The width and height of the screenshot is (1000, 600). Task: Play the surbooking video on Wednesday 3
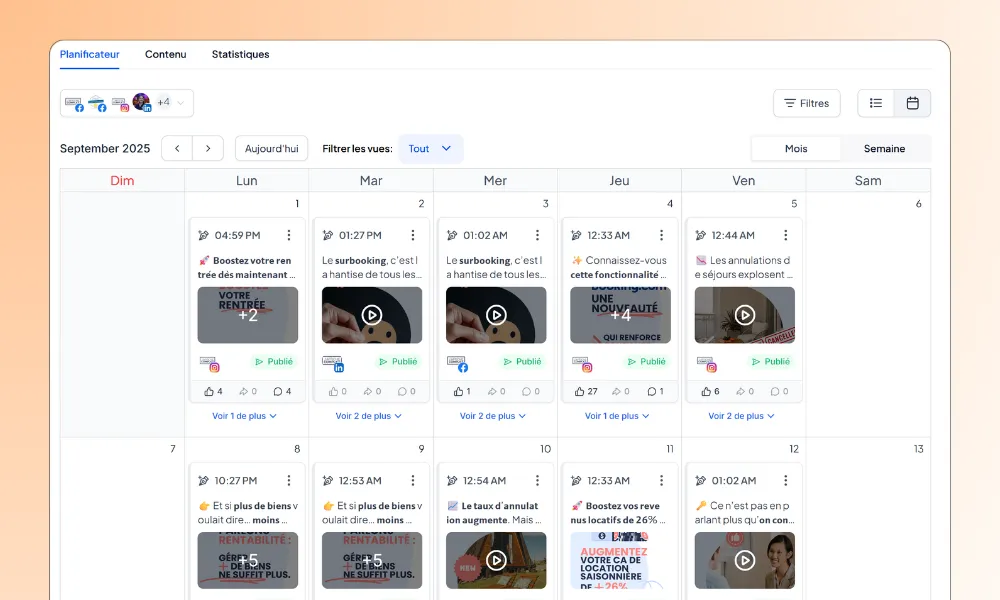coord(496,315)
